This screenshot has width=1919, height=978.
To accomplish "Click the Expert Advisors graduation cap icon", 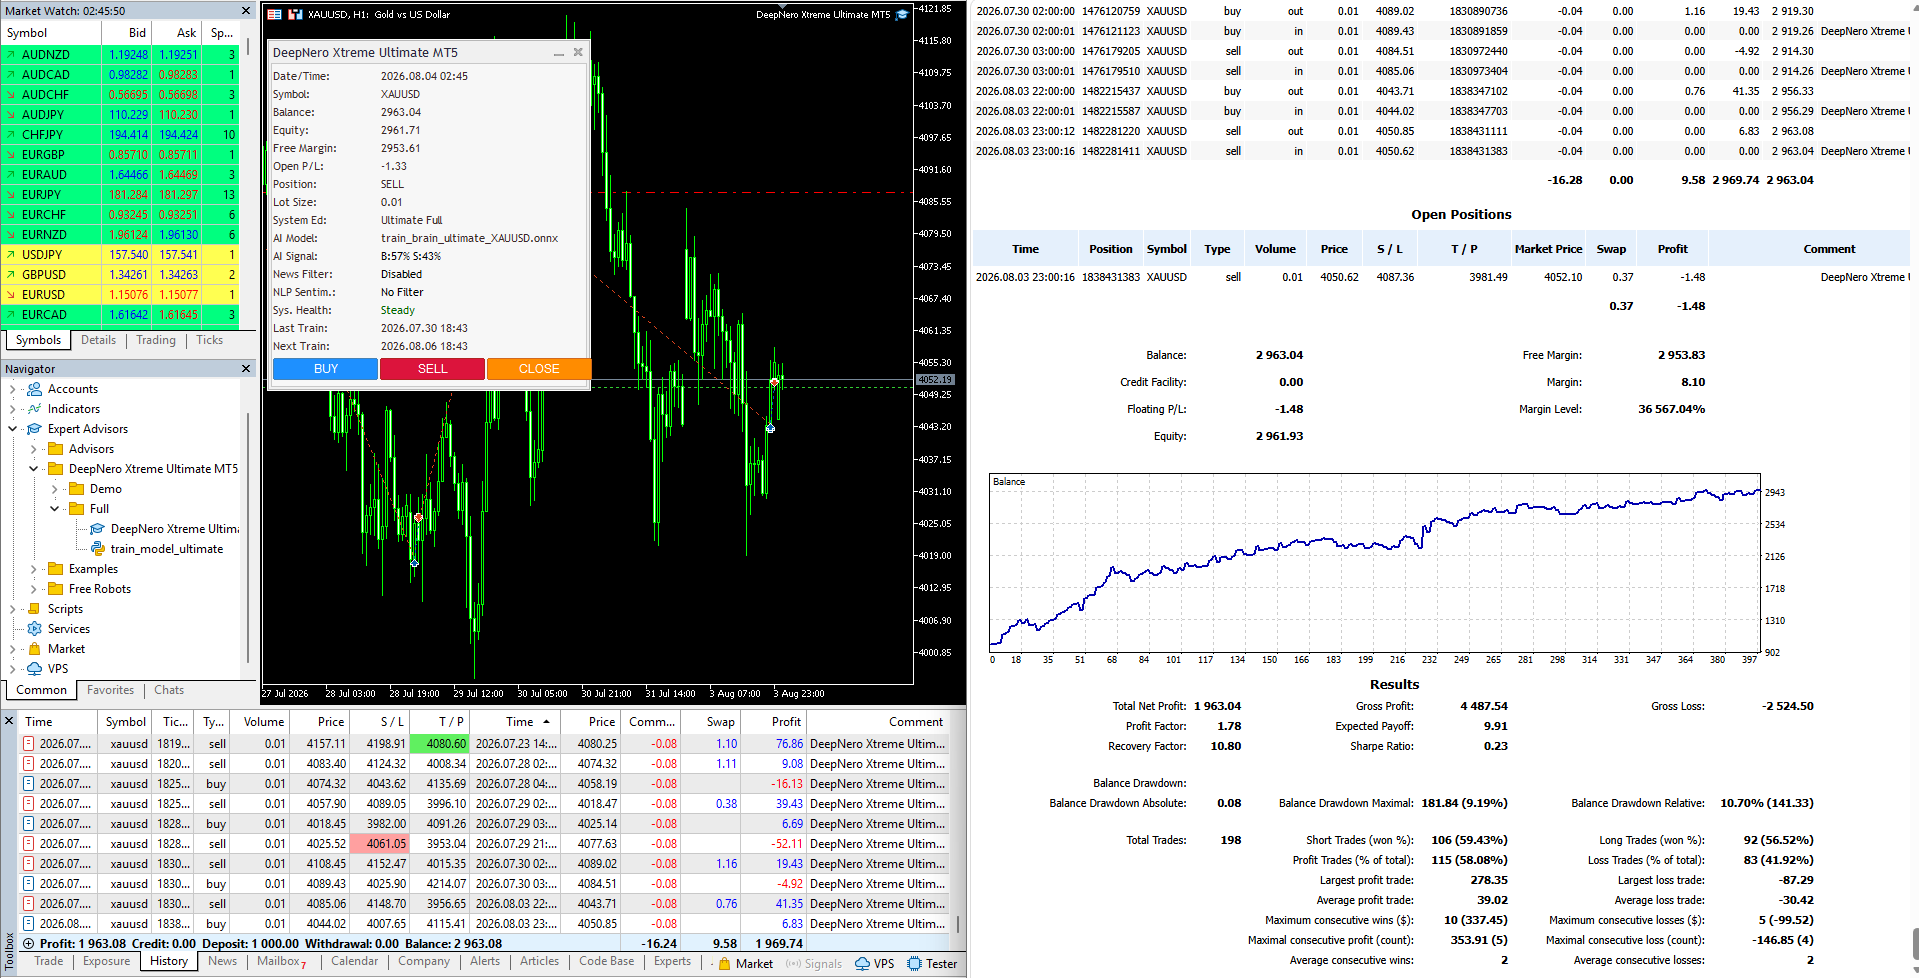I will tap(34, 429).
